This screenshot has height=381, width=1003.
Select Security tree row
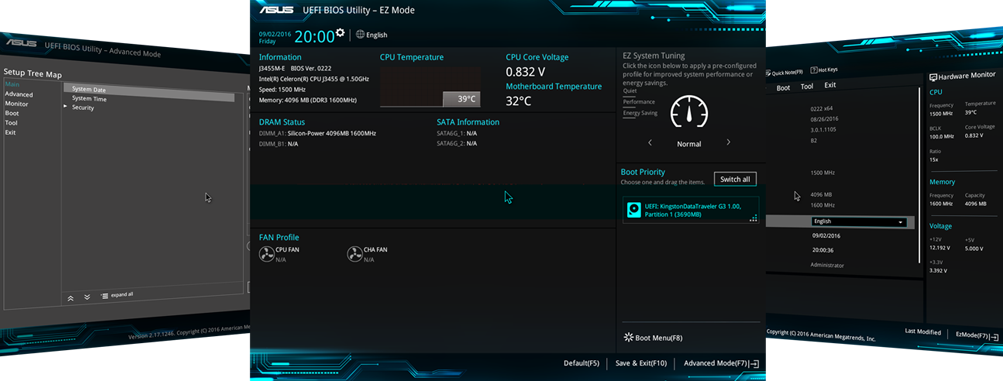(83, 107)
